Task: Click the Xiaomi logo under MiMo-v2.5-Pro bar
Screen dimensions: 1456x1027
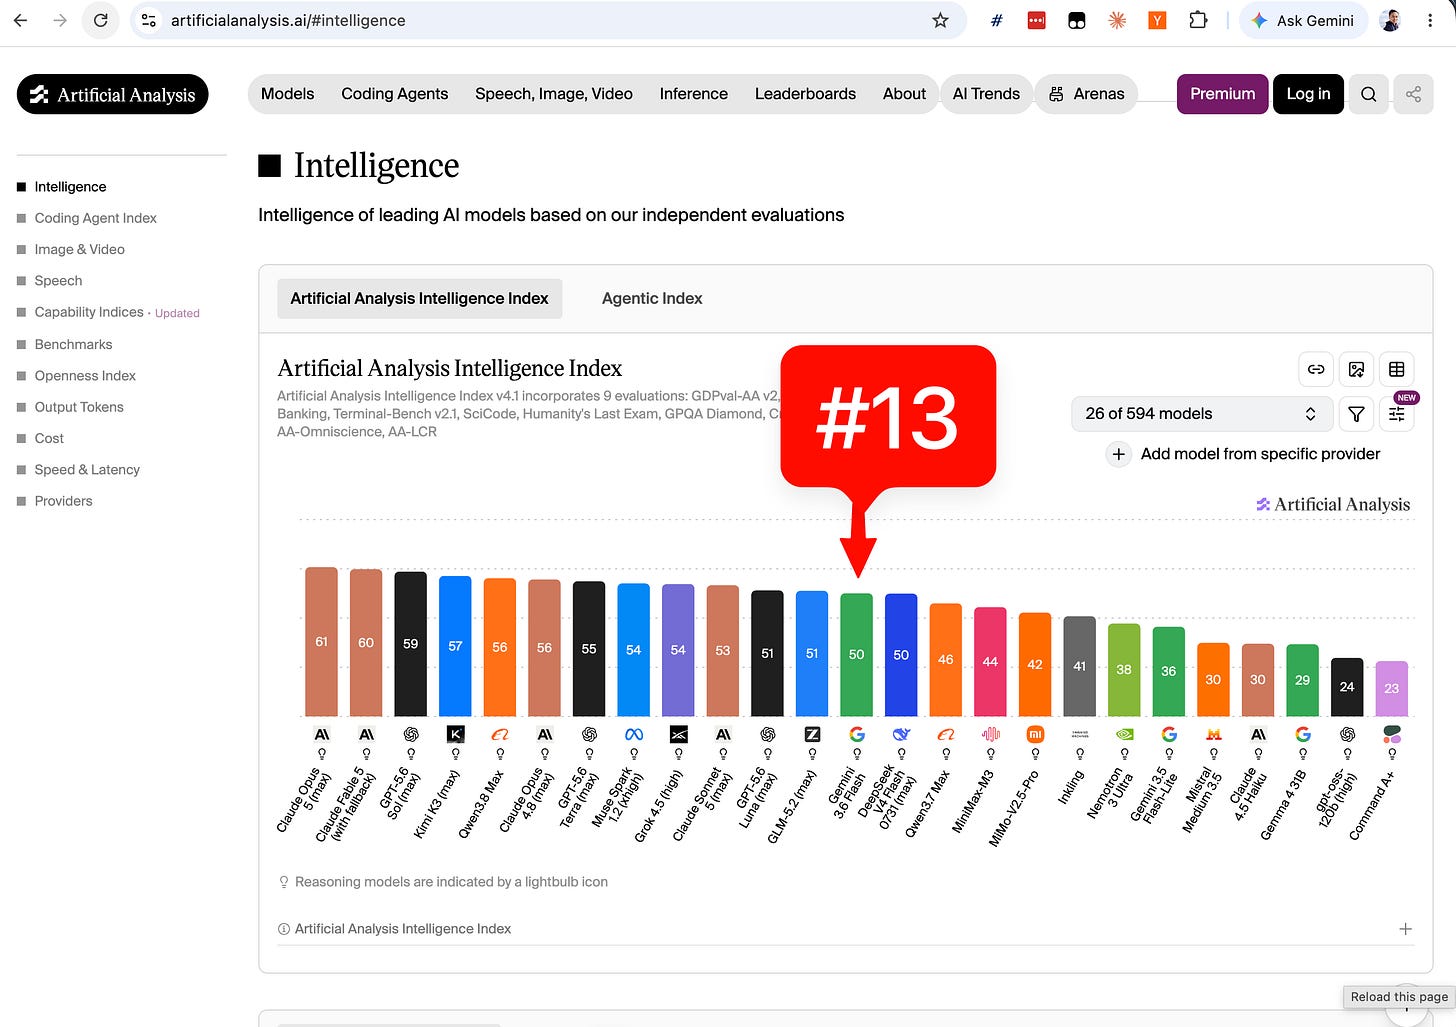Action: point(1035,734)
